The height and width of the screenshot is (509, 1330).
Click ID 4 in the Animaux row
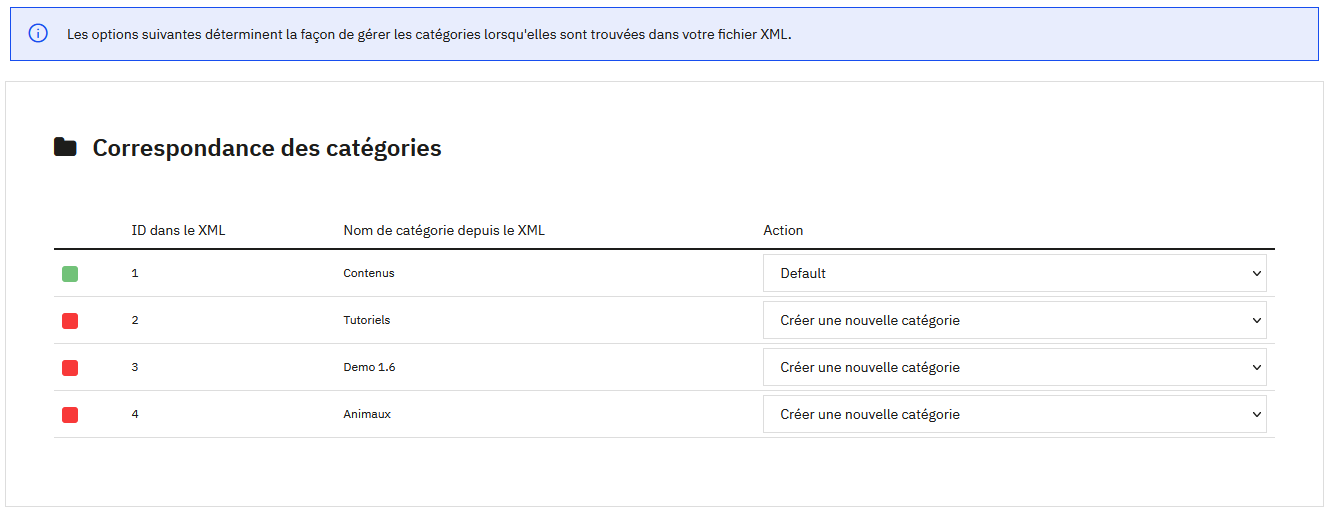pyautogui.click(x=135, y=414)
